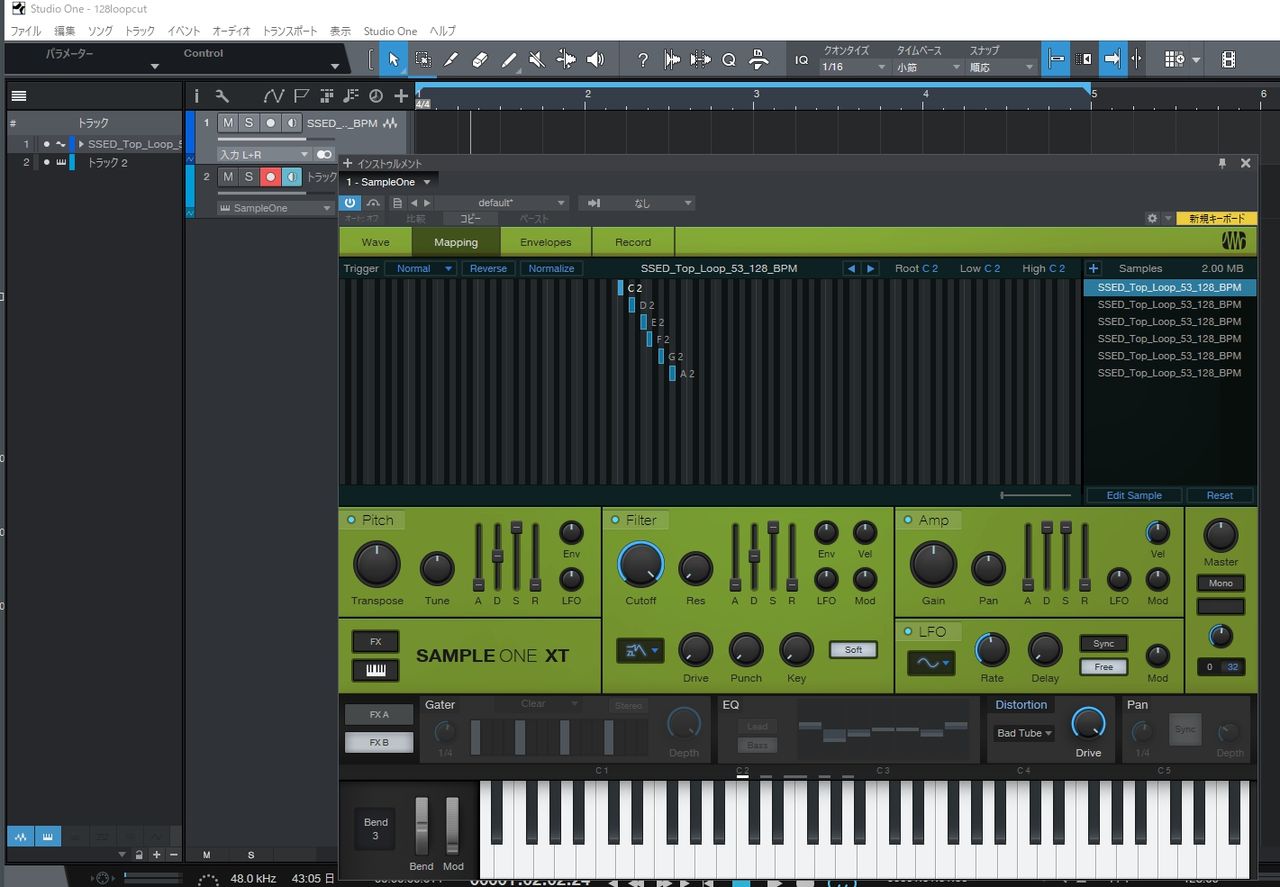Pick the Split (knife) tool
Viewport: 1280px width, 887px height.
[x=451, y=60]
